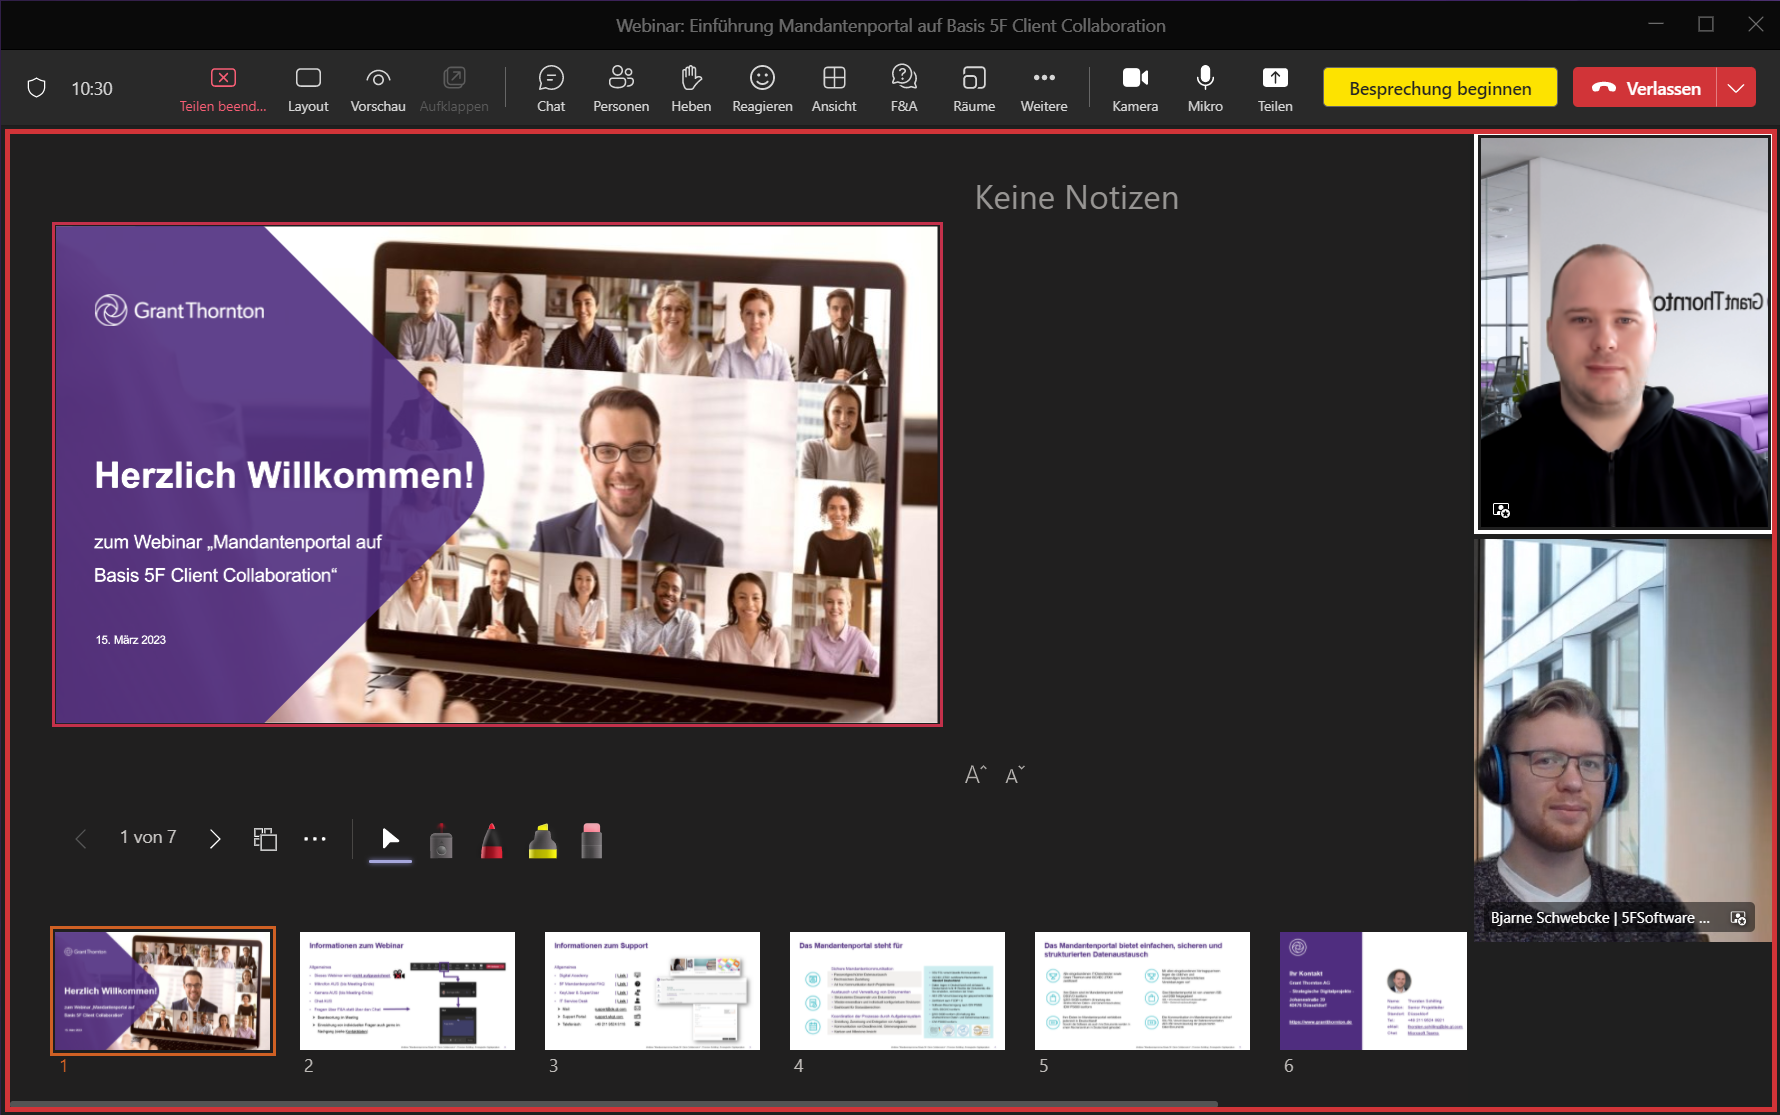Image resolution: width=1780 pixels, height=1115 pixels.
Task: Raise hand with Heben
Action: tap(691, 89)
